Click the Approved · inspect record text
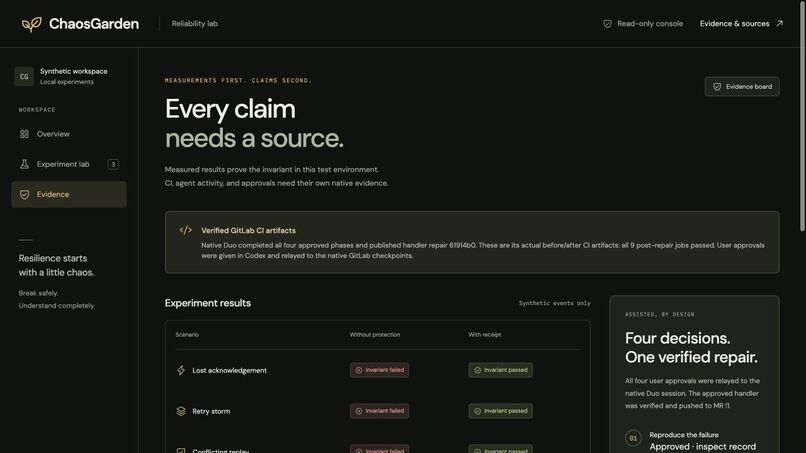 click(703, 447)
